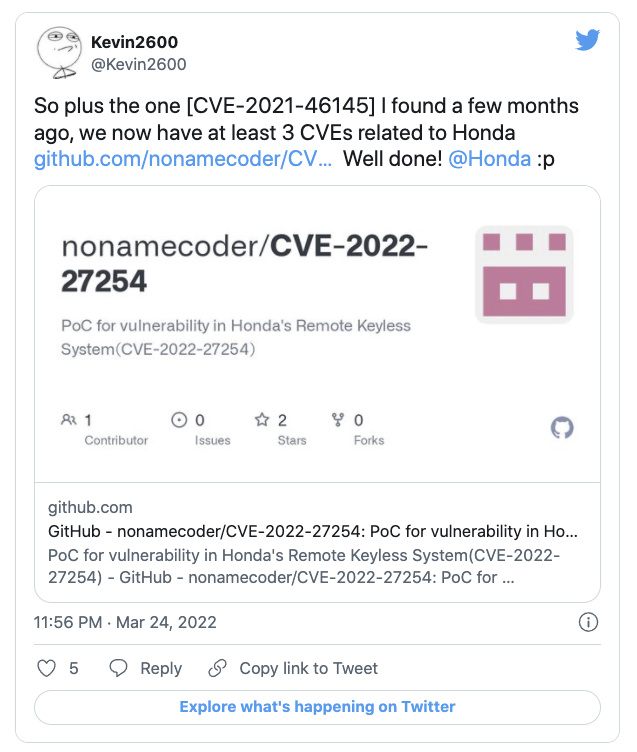The width and height of the screenshot is (637, 752).
Task: Click the GitHub octocat logo
Action: (563, 428)
